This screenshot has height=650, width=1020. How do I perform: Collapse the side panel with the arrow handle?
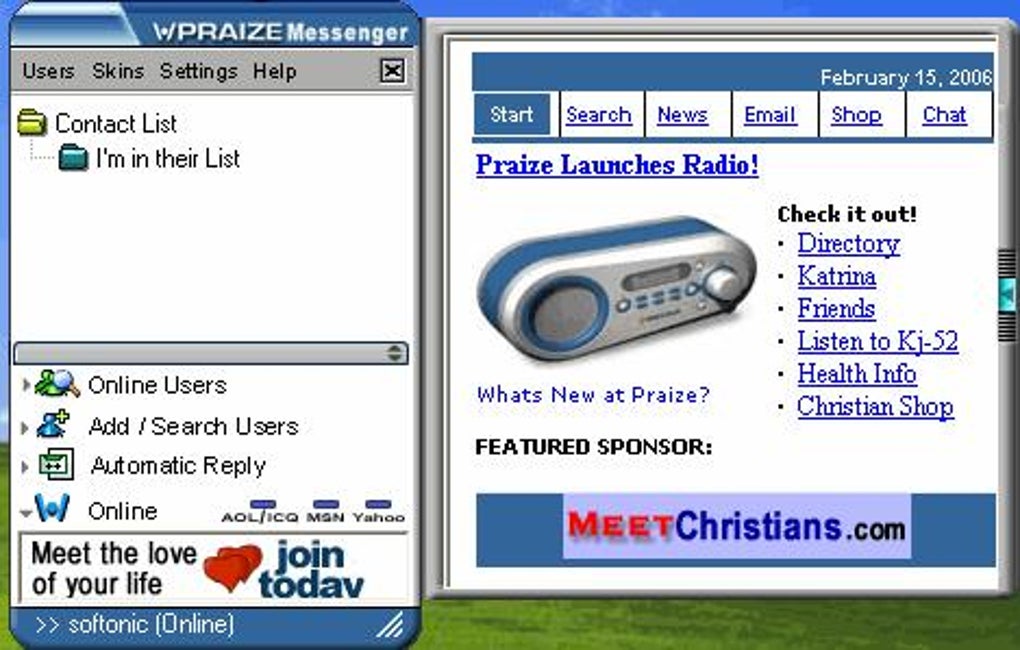point(1008,295)
